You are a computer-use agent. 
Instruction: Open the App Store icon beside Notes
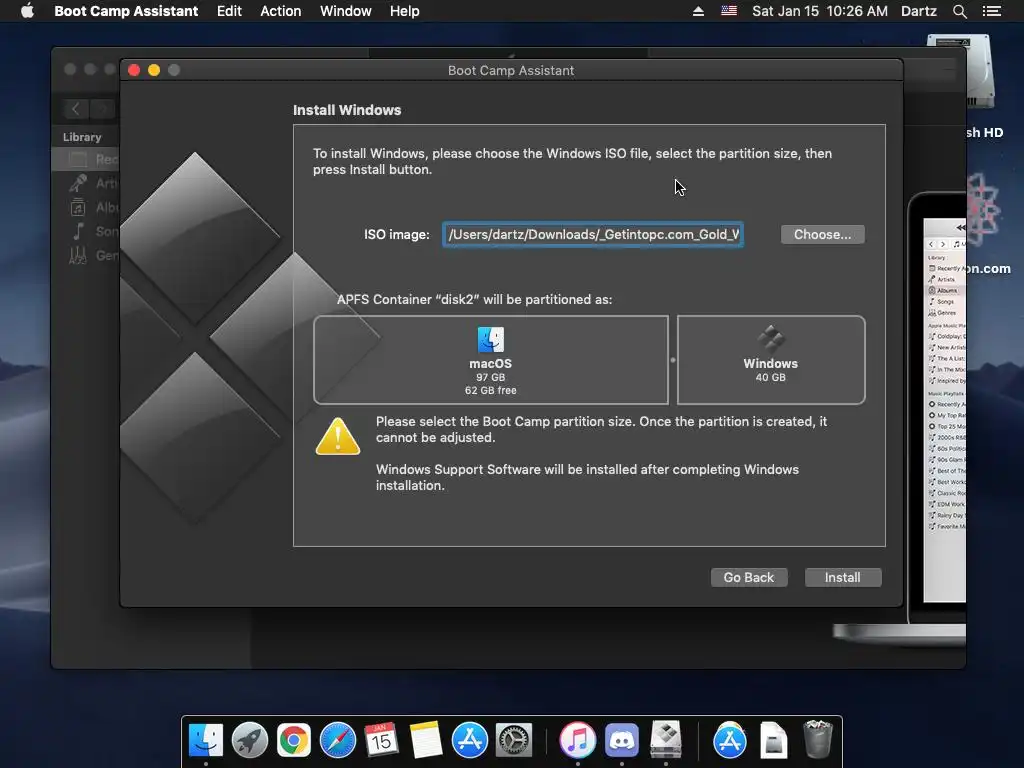pos(470,741)
